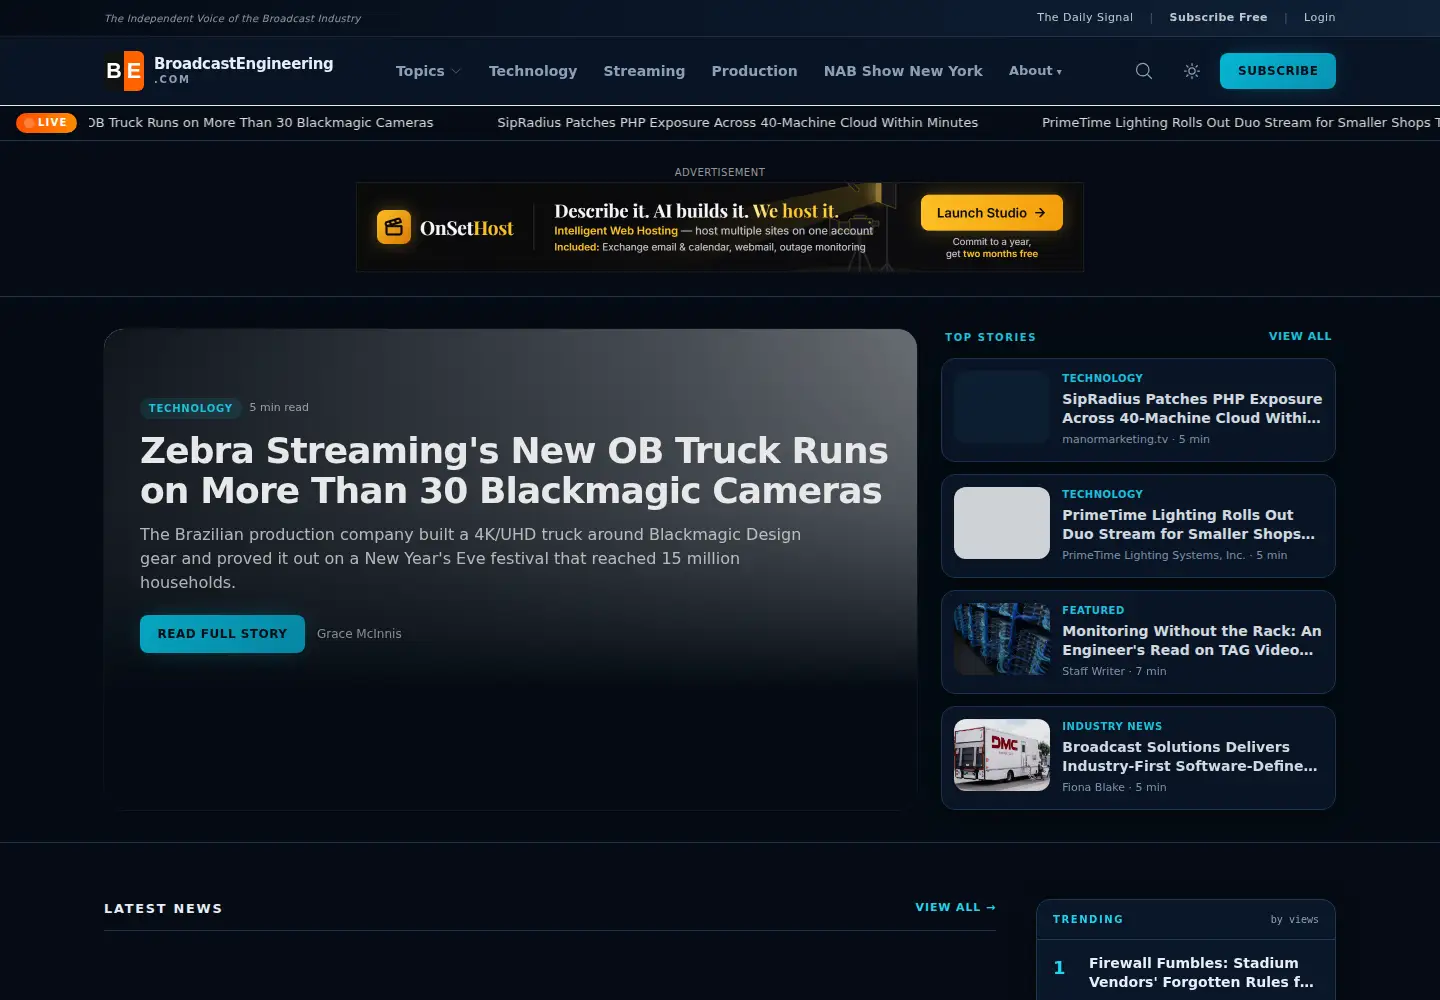Open Broadcast Solutions Delivers story
Image resolution: width=1440 pixels, height=1000 pixels.
1190,756
